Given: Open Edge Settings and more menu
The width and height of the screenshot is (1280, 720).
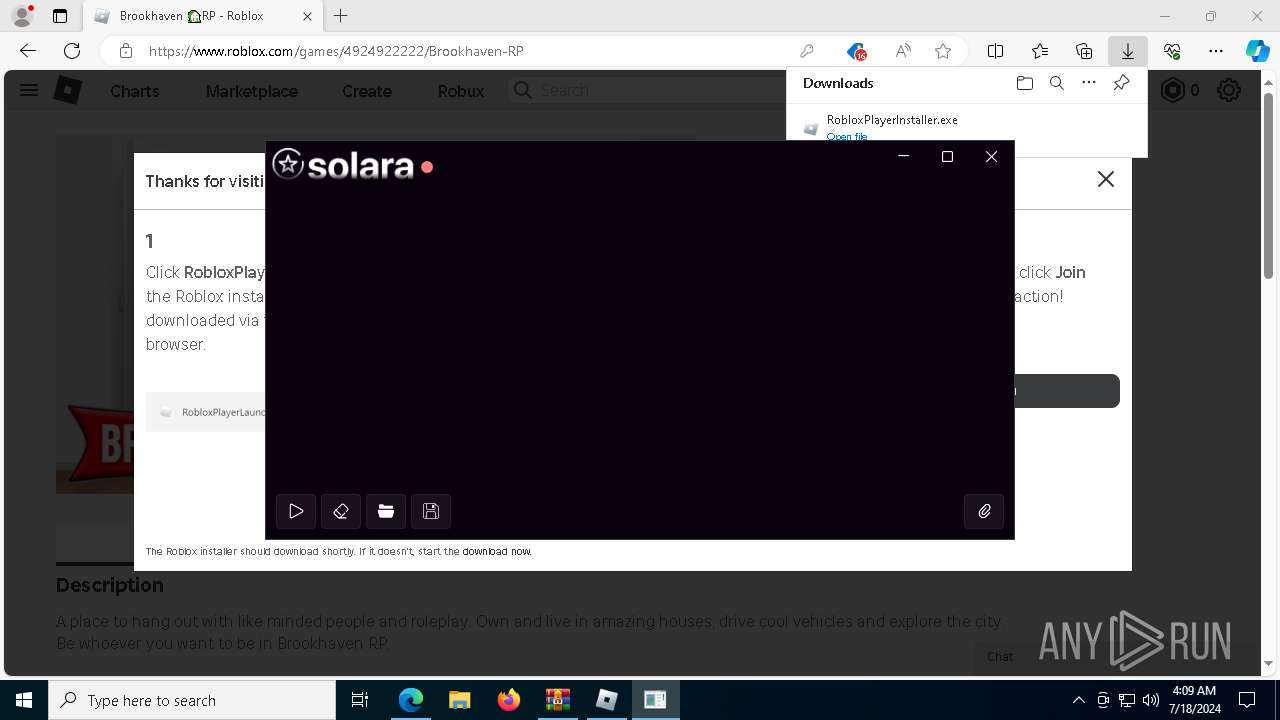Looking at the screenshot, I should [1216, 51].
